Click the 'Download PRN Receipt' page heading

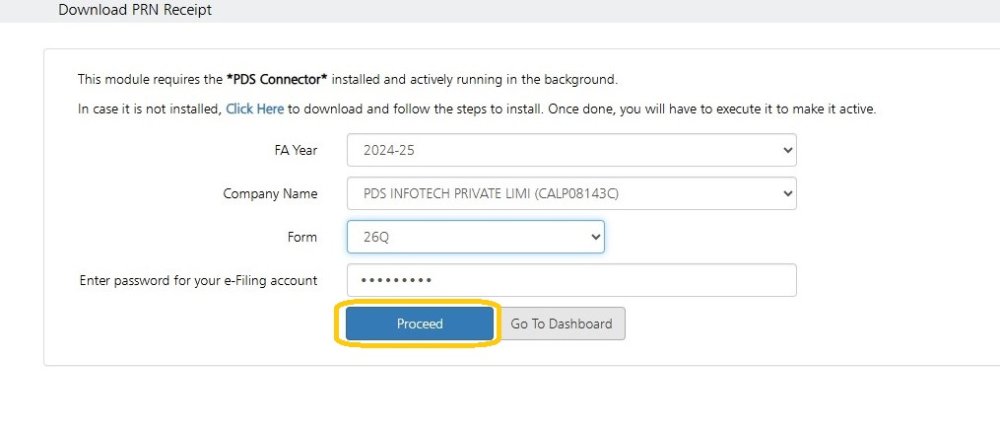pos(135,10)
